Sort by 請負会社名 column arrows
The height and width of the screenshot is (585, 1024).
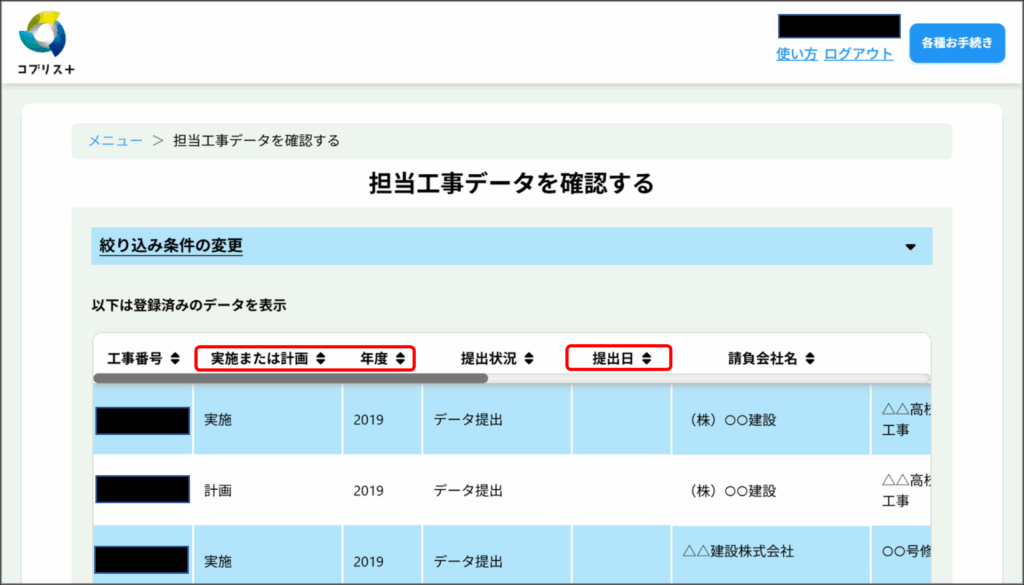(x=809, y=358)
